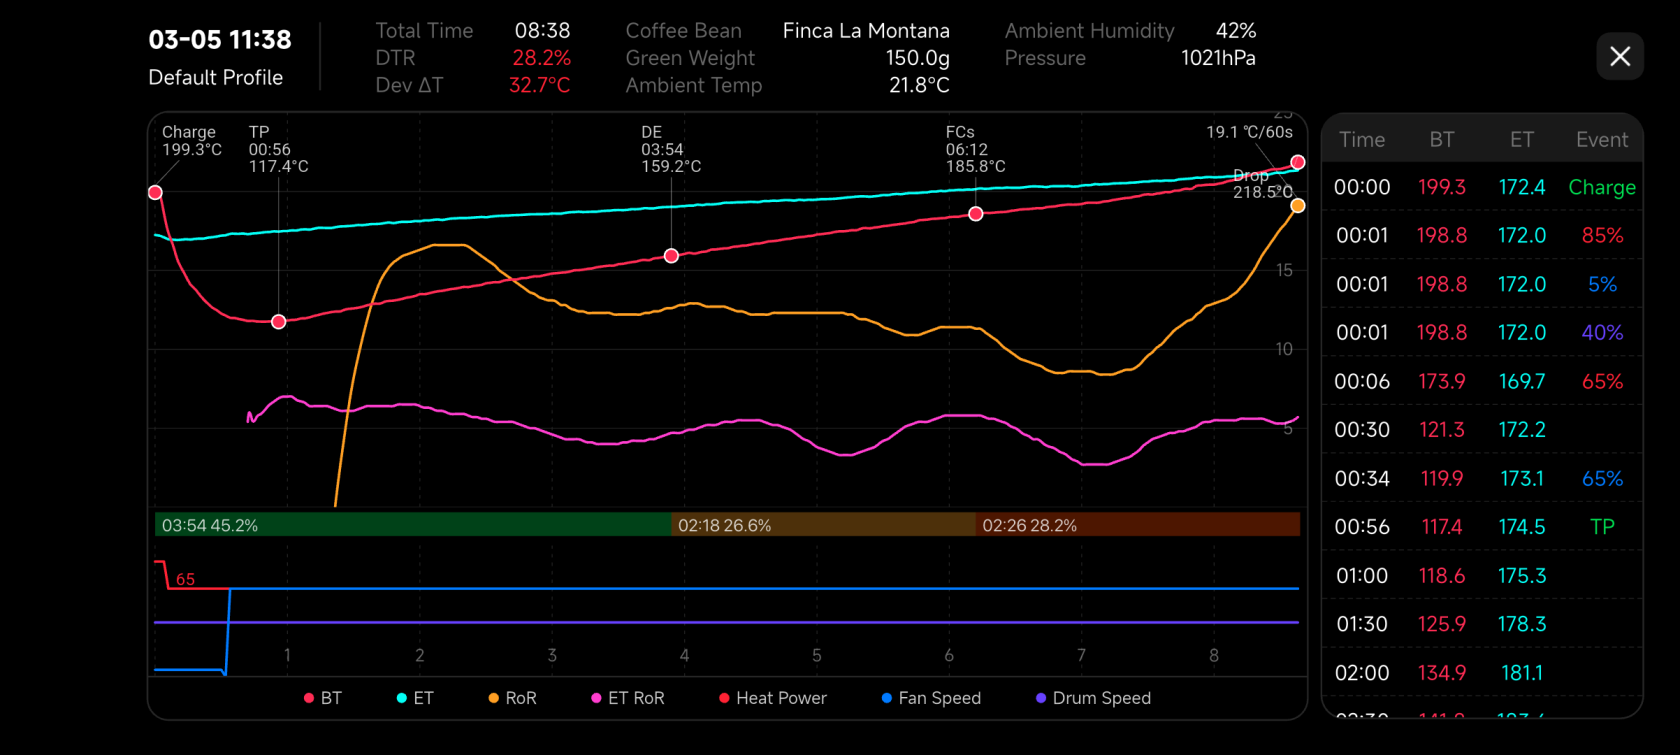The image size is (1680, 755).
Task: Select the 00:56 TP row in table
Action: pyautogui.click(x=1482, y=527)
